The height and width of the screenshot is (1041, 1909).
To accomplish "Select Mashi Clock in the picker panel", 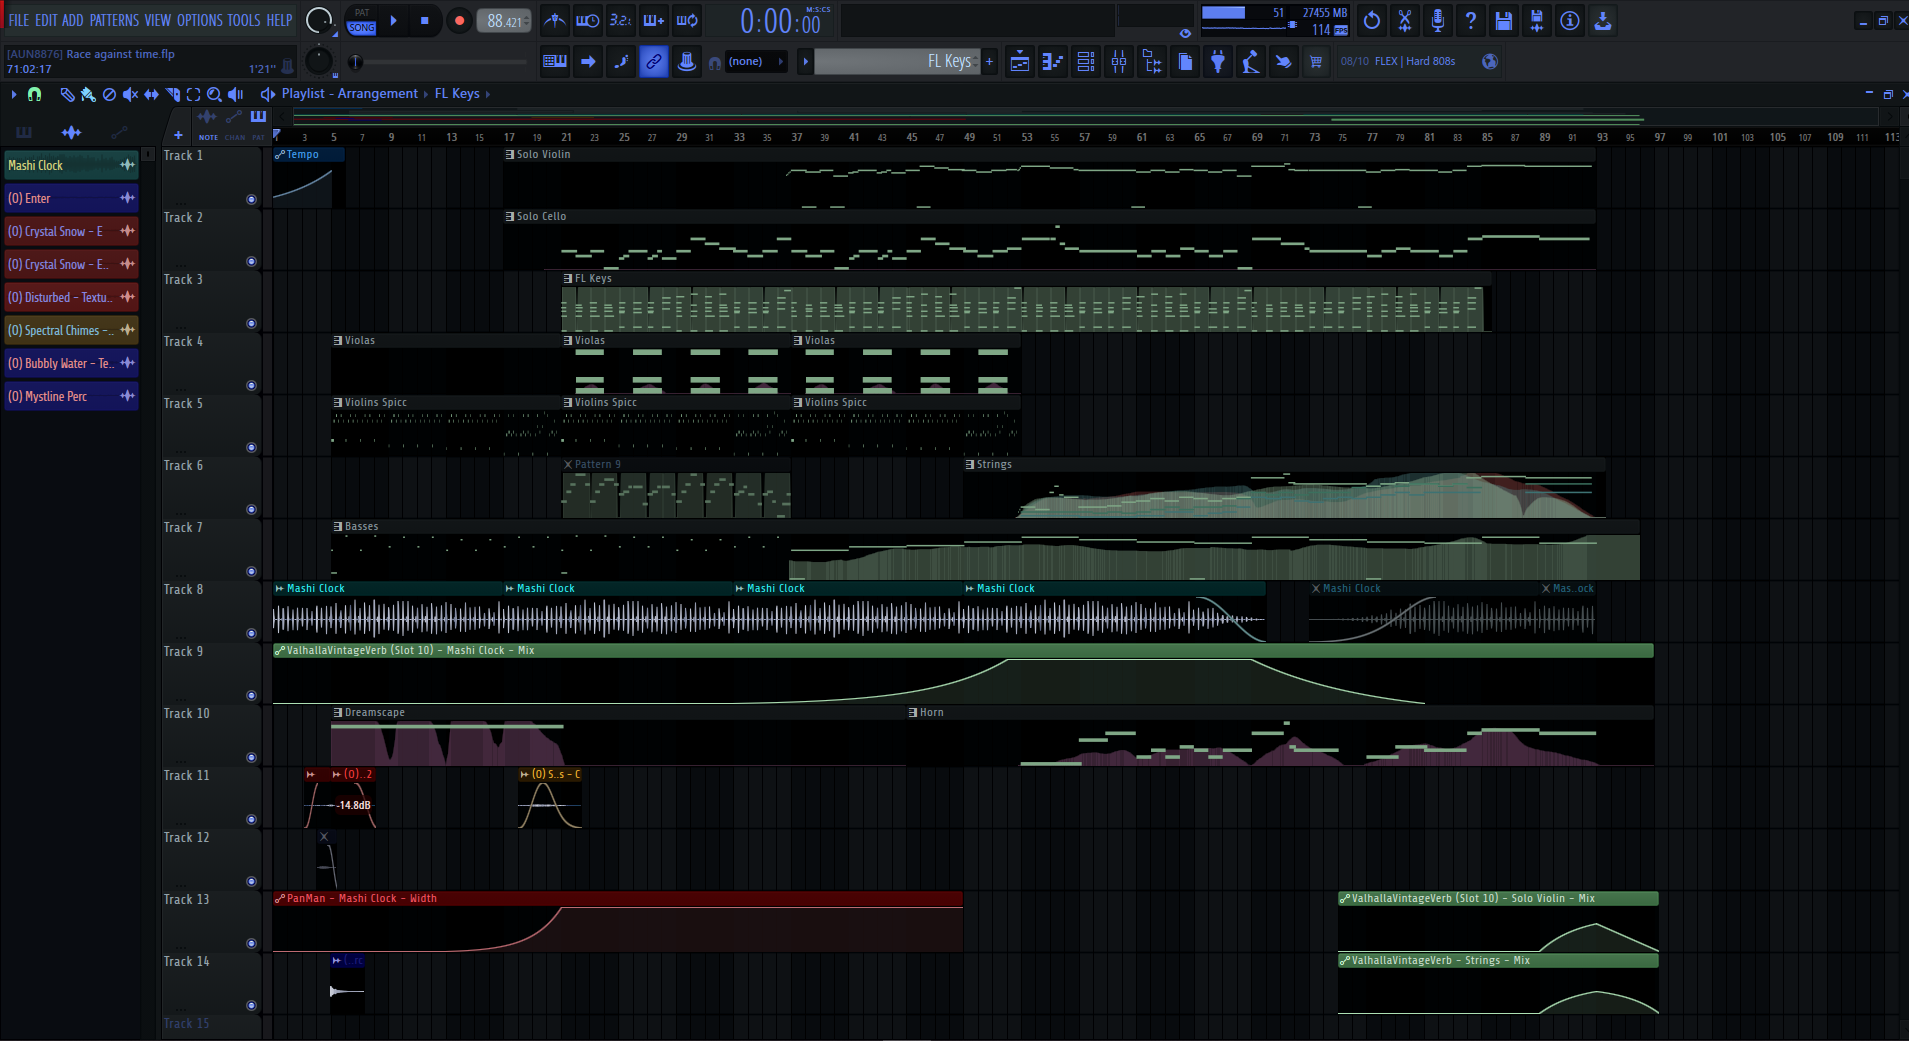I will pyautogui.click(x=71, y=165).
